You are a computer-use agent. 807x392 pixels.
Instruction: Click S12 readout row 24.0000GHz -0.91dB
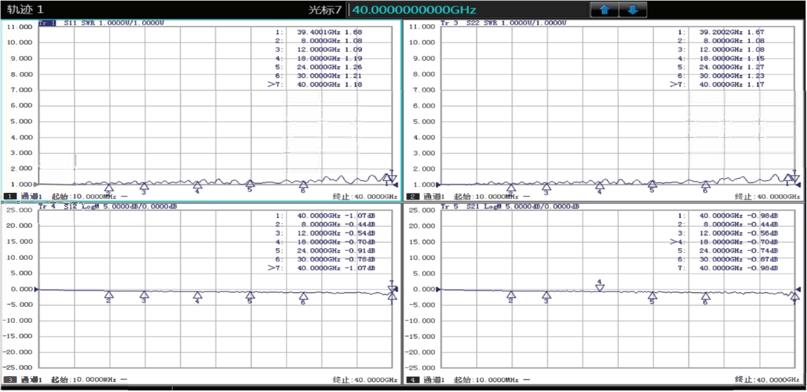click(325, 251)
